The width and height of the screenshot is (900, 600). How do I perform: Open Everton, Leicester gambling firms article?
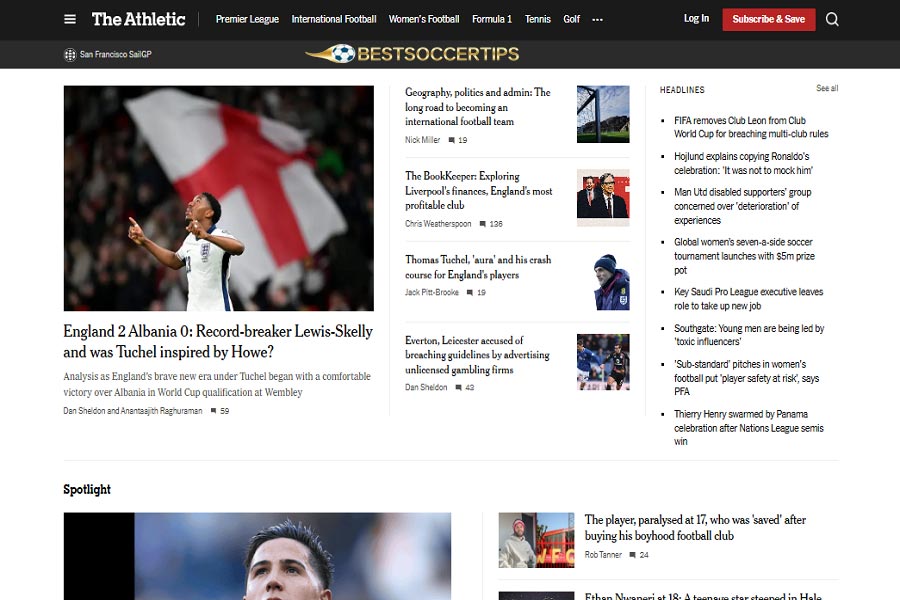(x=477, y=355)
